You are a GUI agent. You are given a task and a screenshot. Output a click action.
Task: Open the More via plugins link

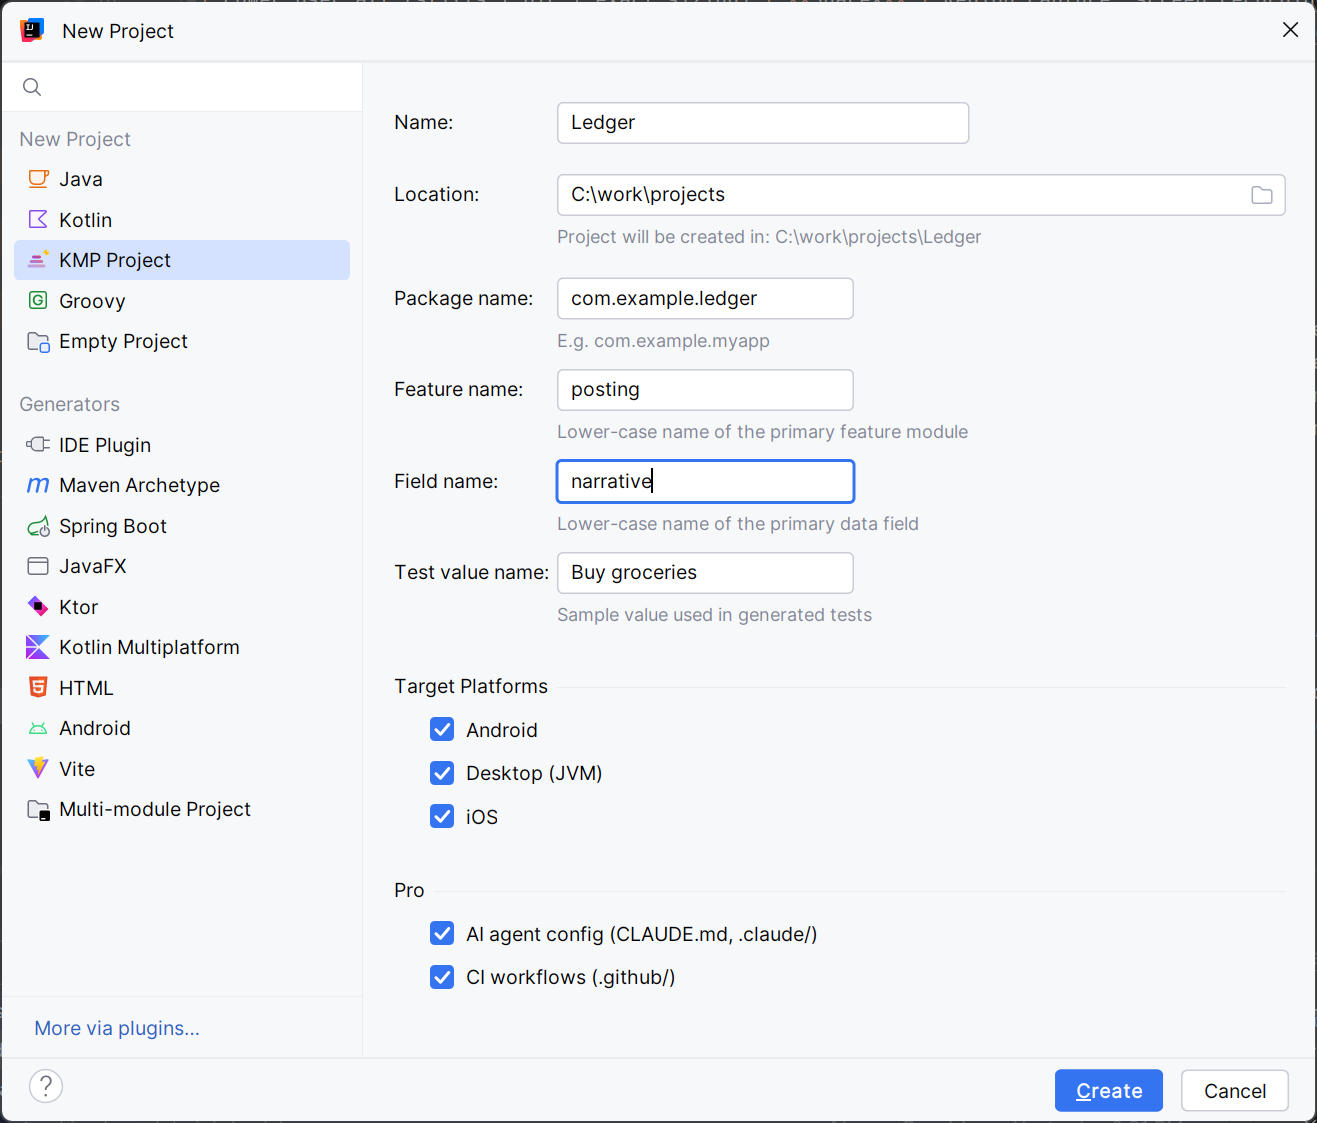[117, 1028]
